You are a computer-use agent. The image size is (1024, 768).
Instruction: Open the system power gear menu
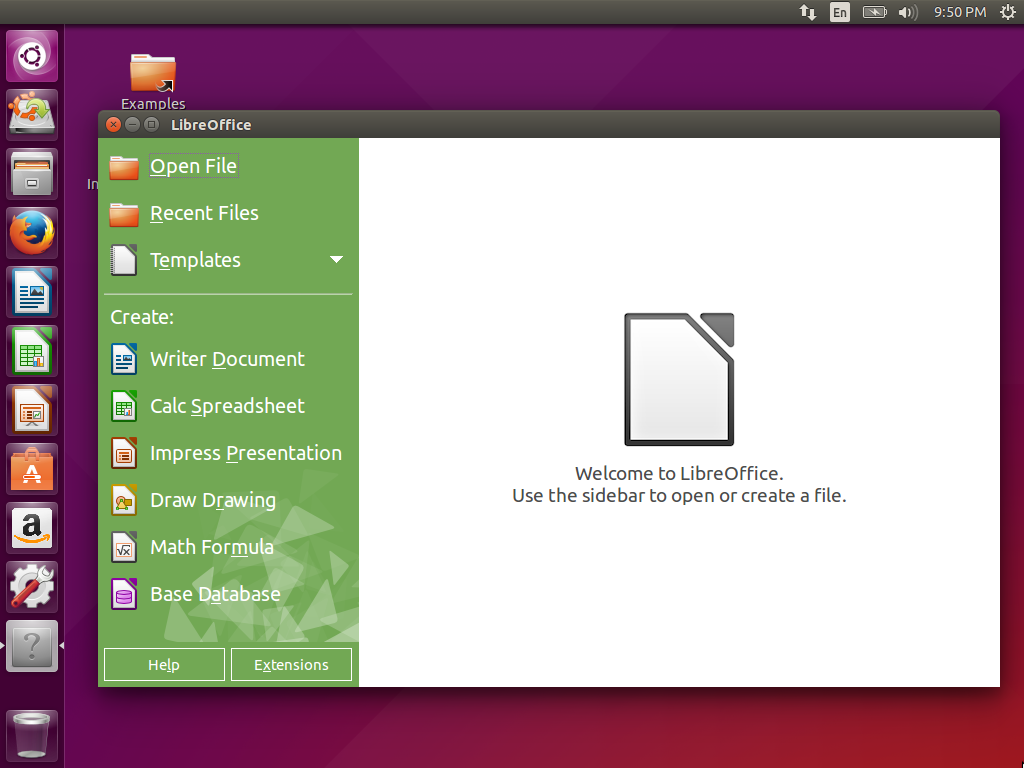[1008, 12]
